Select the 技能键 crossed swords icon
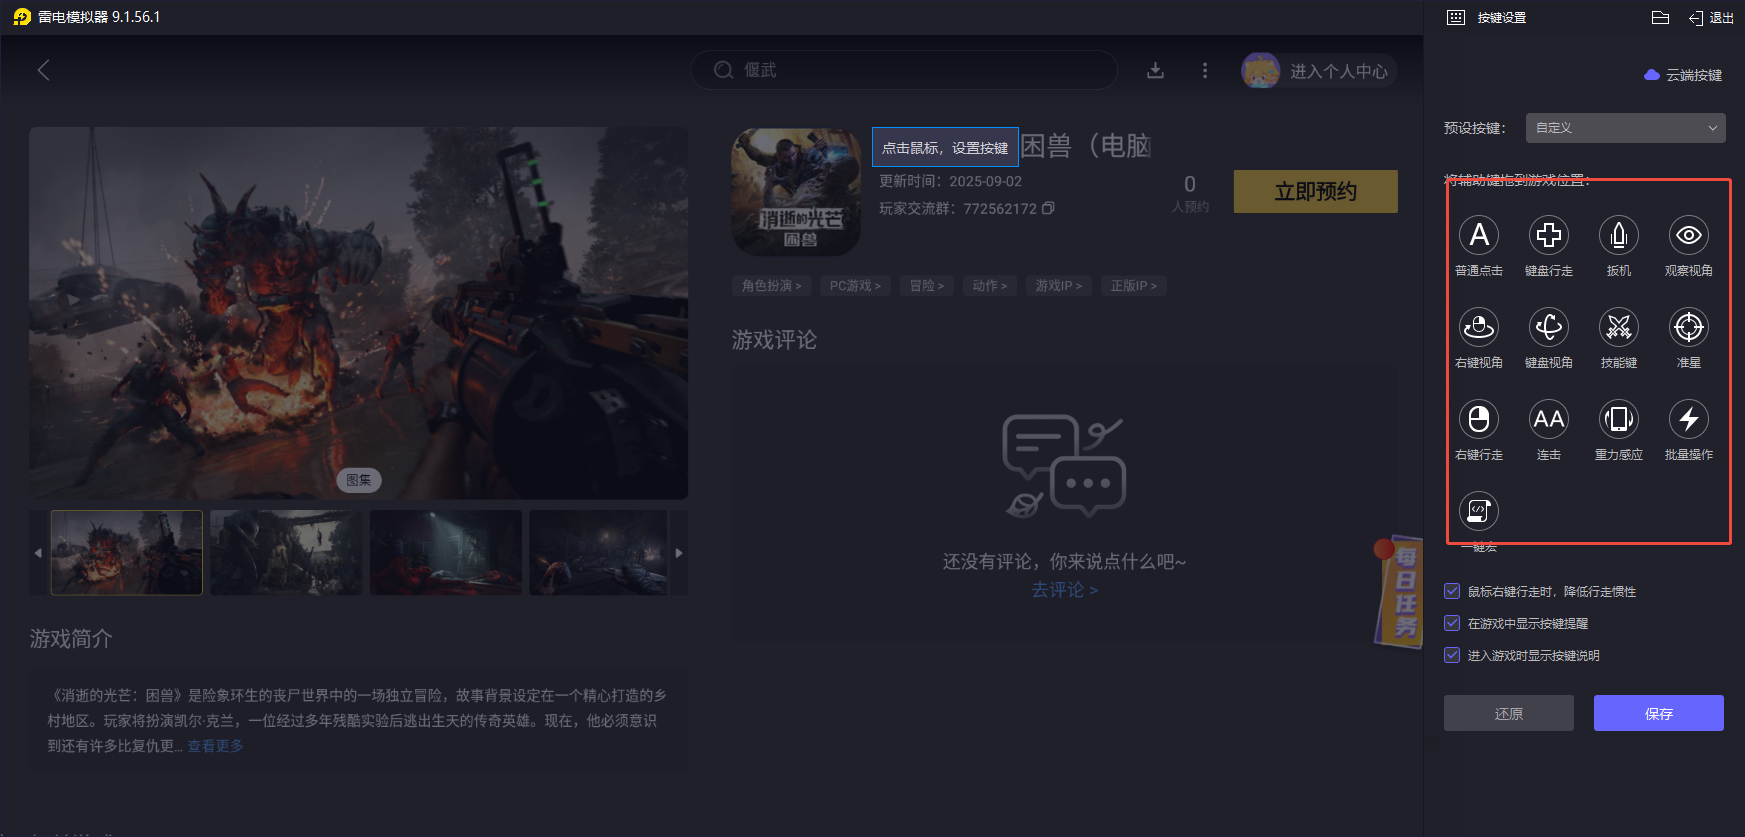Viewport: 1745px width, 837px height. coord(1619,327)
